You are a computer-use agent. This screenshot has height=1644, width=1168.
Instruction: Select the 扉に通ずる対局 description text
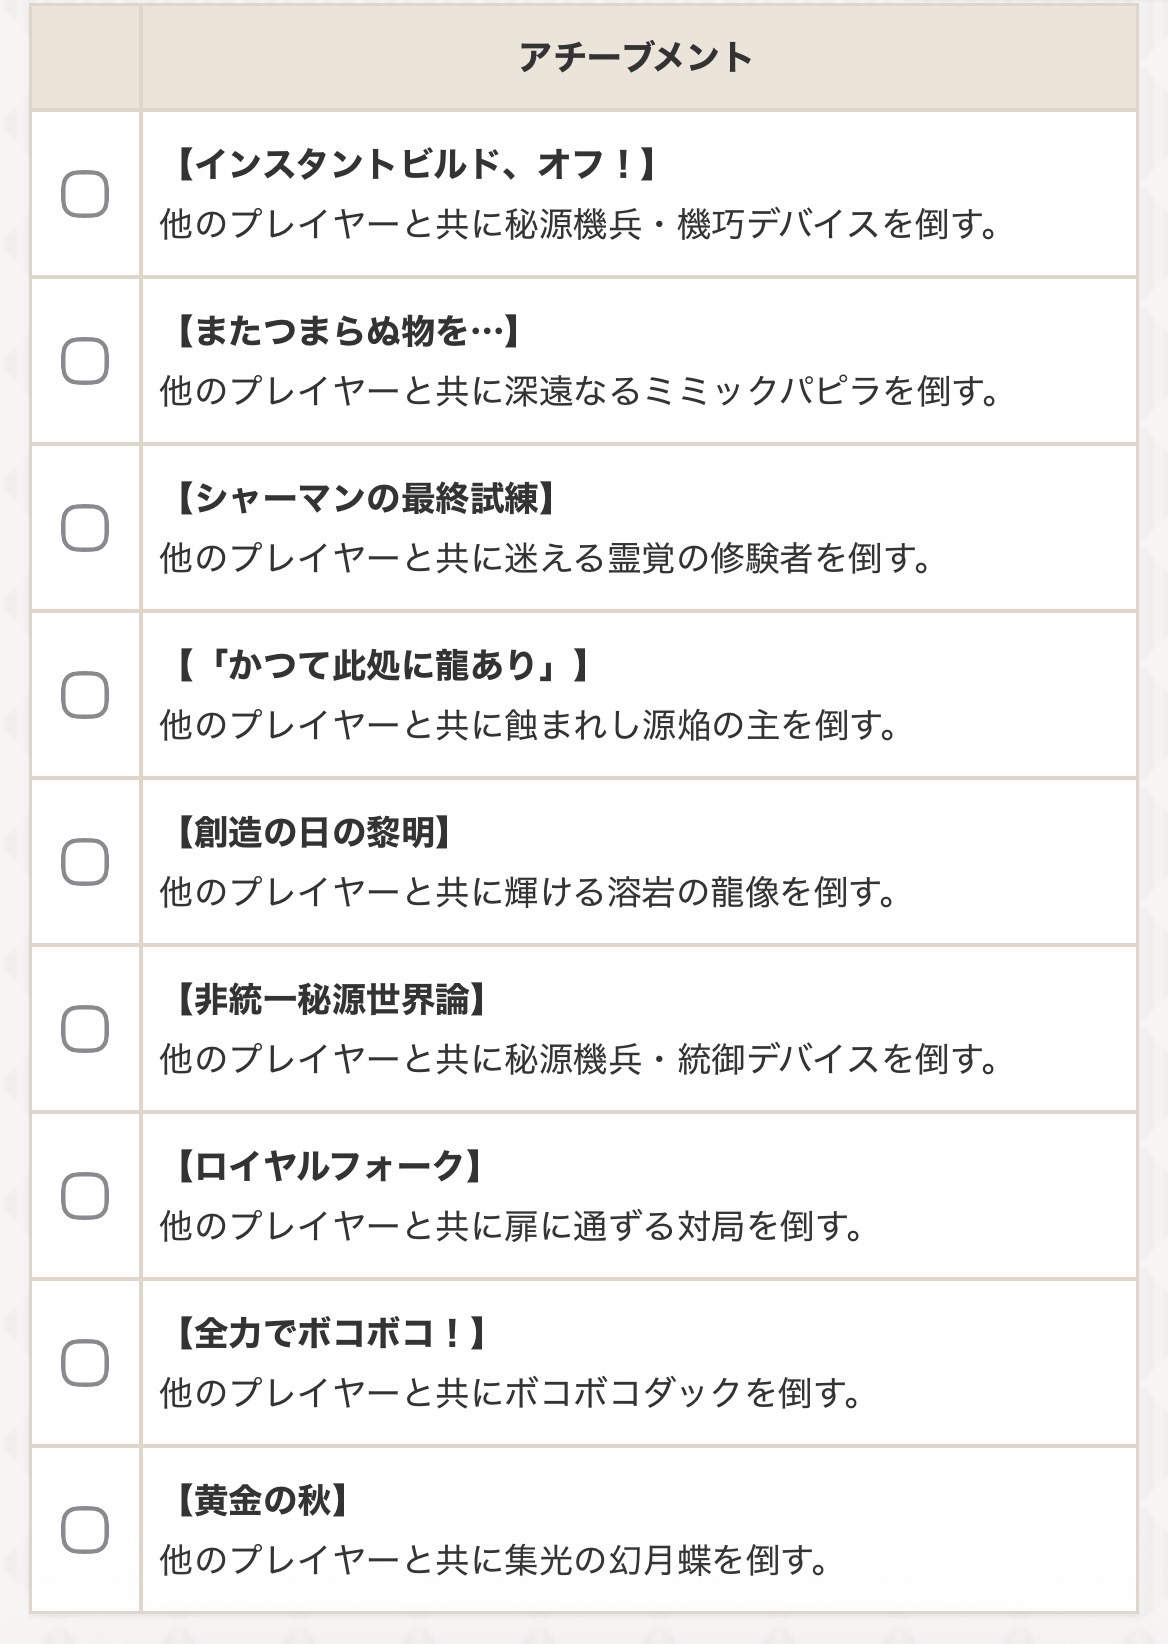tap(512, 1226)
